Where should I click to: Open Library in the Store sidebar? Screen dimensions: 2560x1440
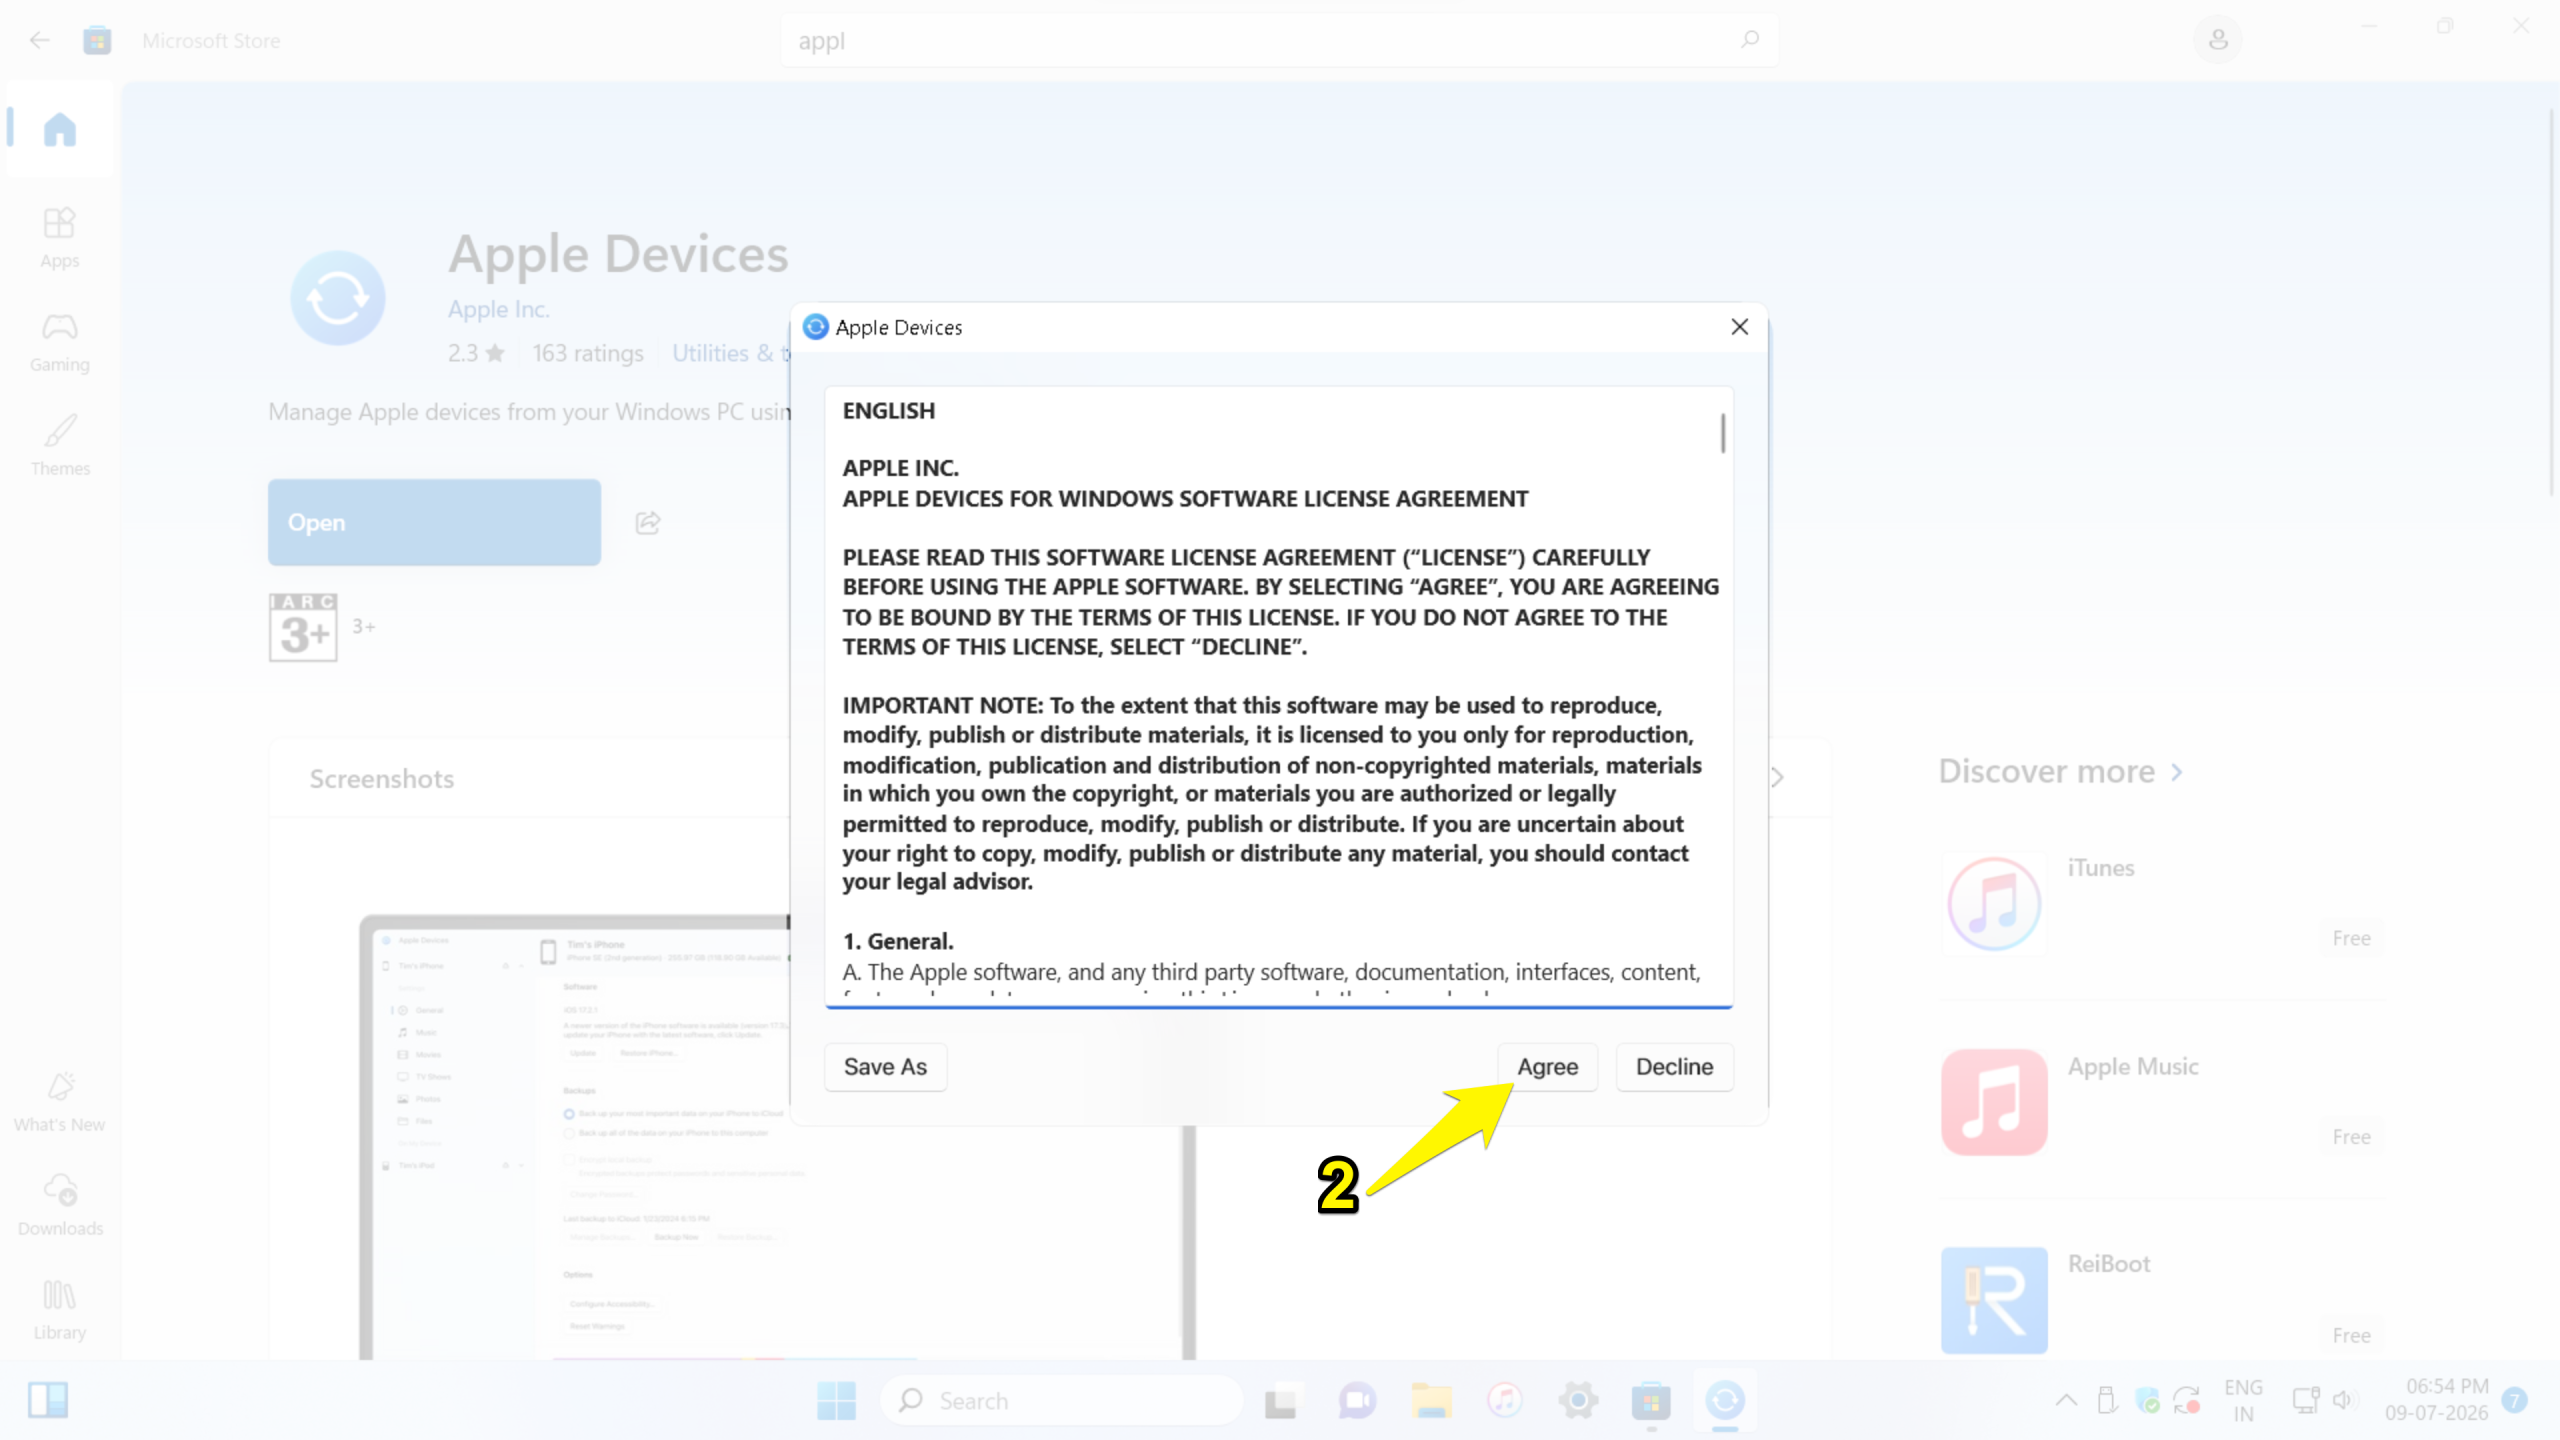(x=59, y=1310)
